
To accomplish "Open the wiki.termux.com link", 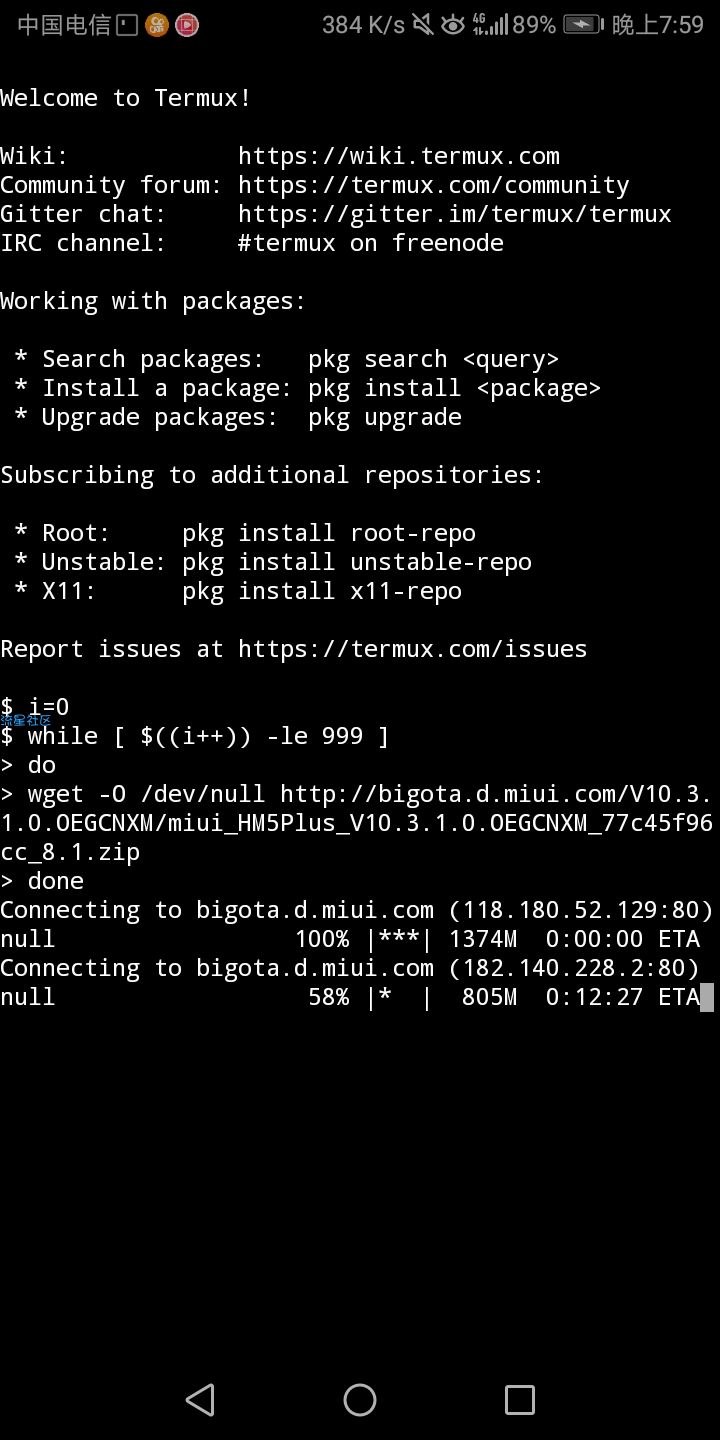I will coord(399,156).
